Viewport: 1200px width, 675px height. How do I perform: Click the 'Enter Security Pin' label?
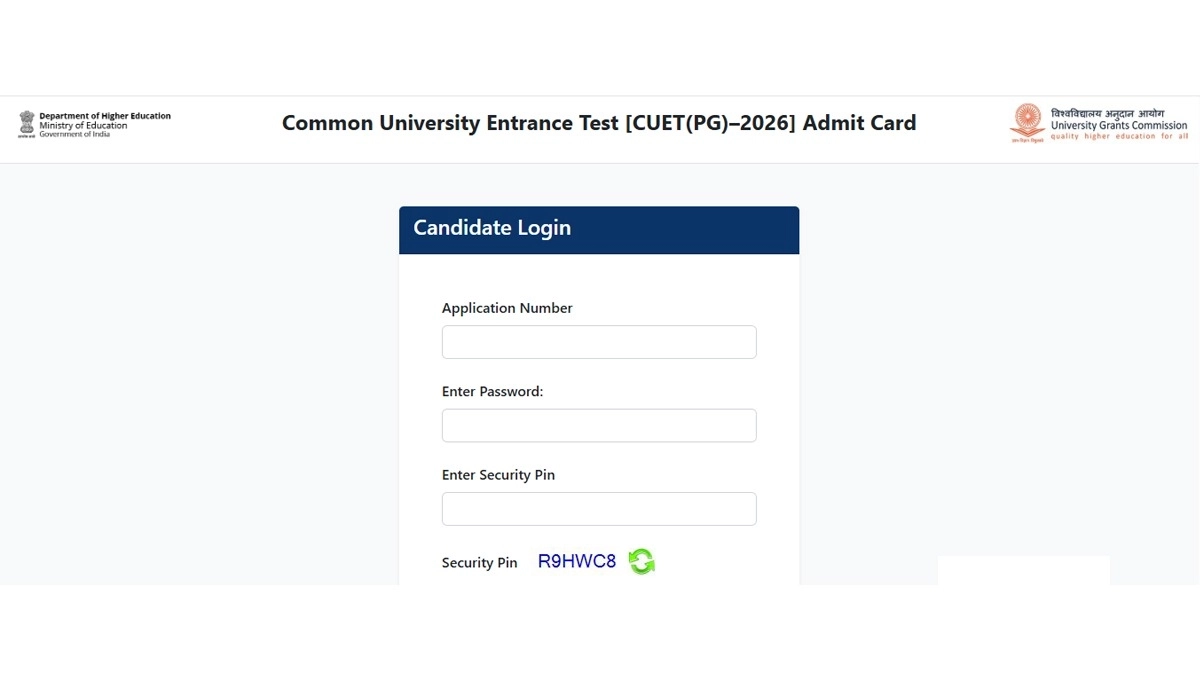coord(498,475)
